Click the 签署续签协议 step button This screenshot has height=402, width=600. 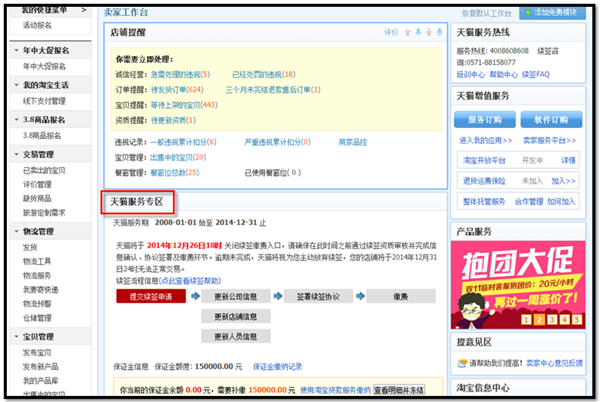point(318,296)
